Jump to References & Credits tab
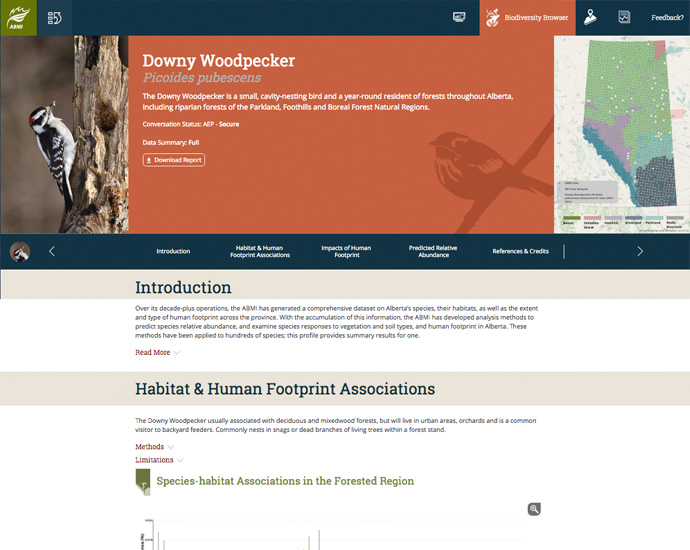Viewport: 690px width, 550px height. click(x=521, y=251)
